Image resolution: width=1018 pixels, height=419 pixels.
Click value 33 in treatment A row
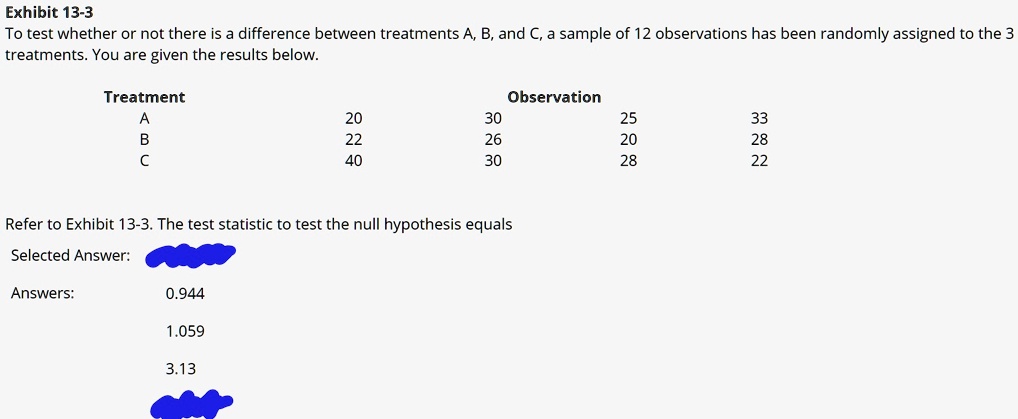point(759,119)
